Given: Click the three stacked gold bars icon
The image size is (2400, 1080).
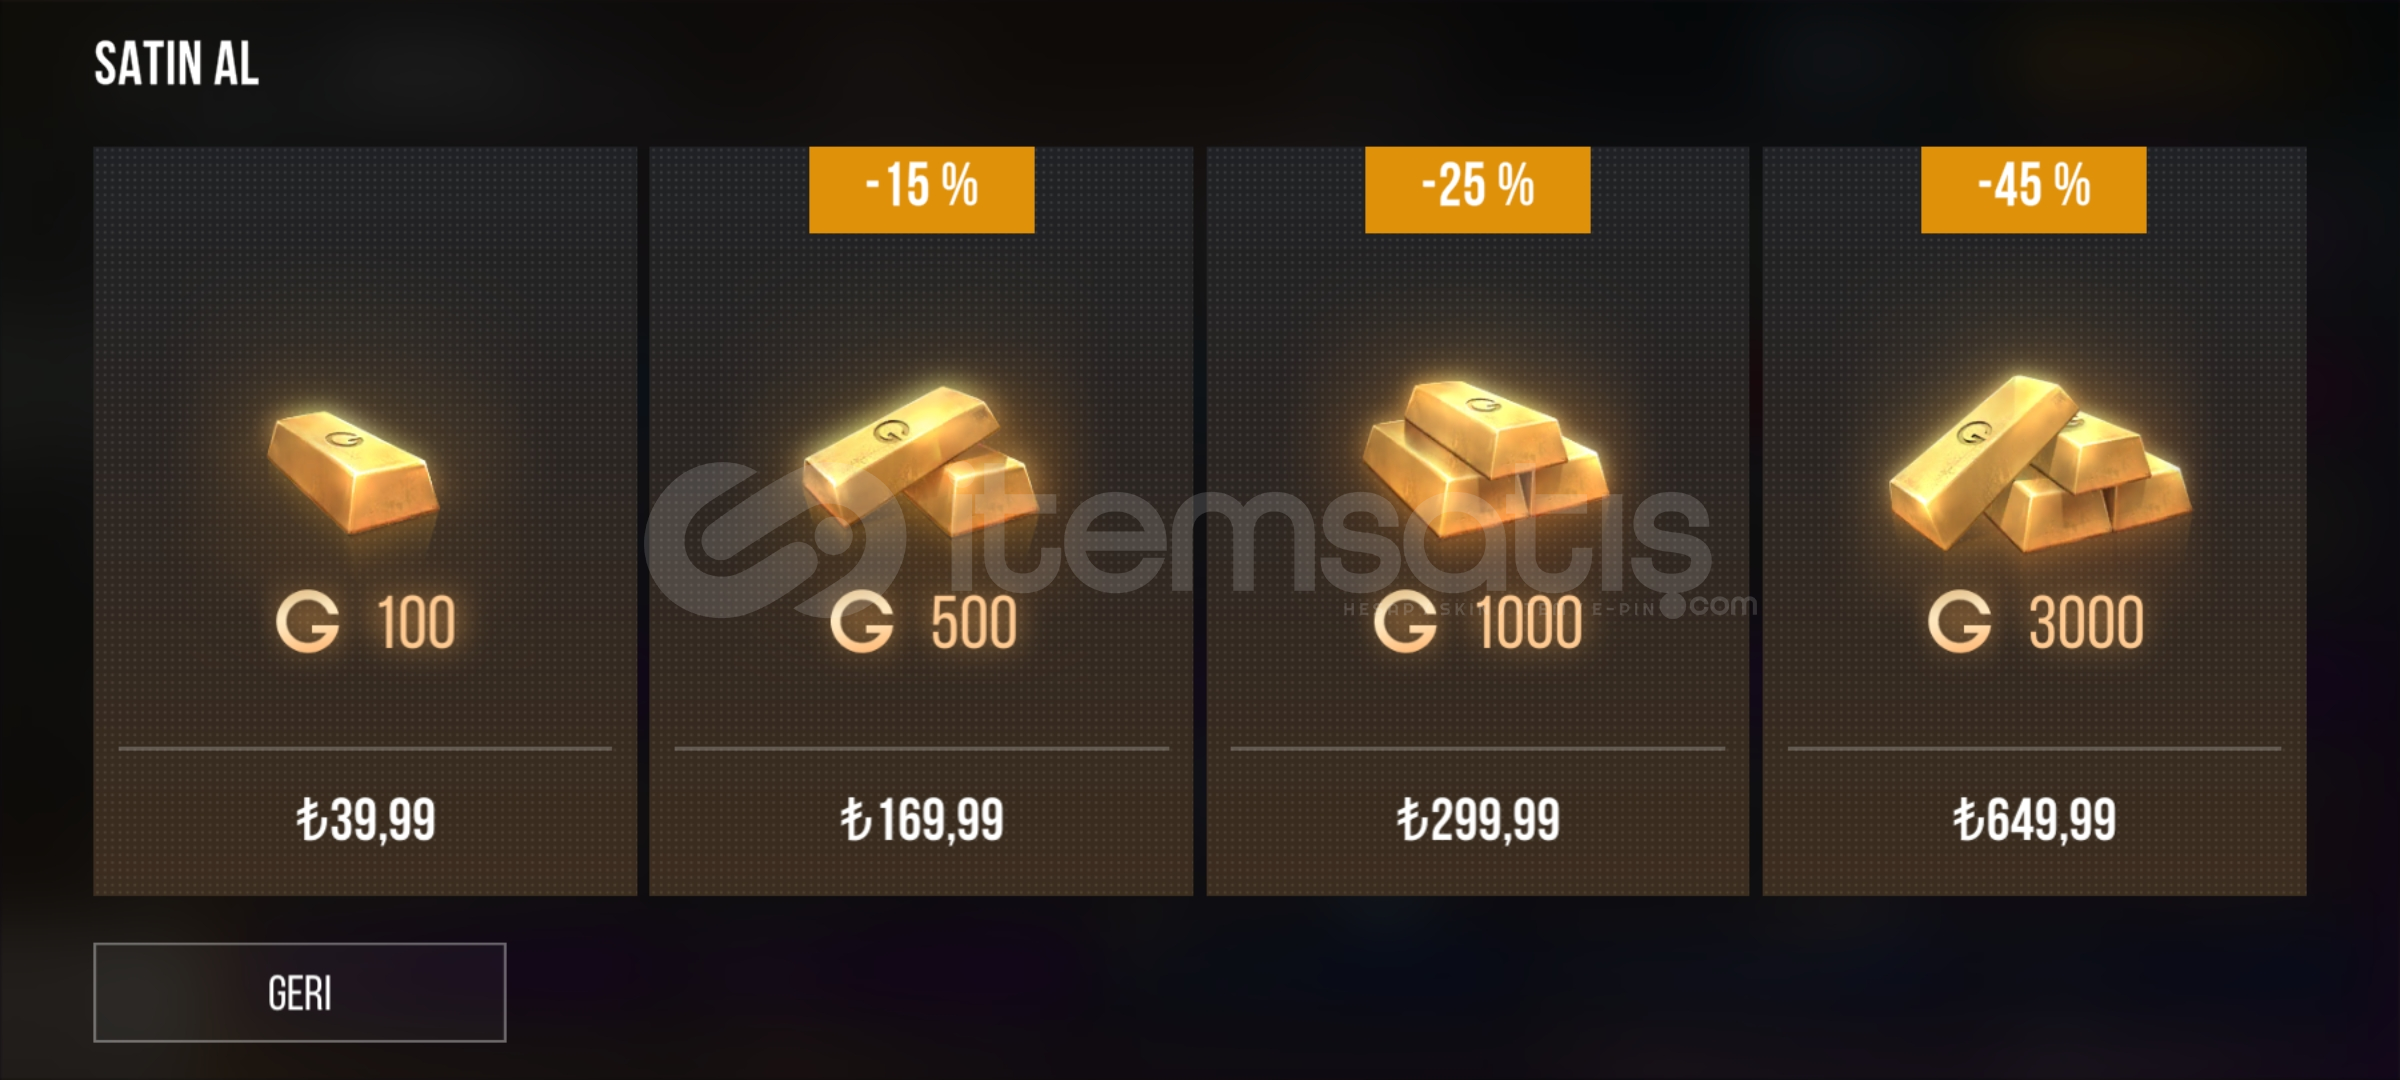Looking at the screenshot, I should point(1484,458).
